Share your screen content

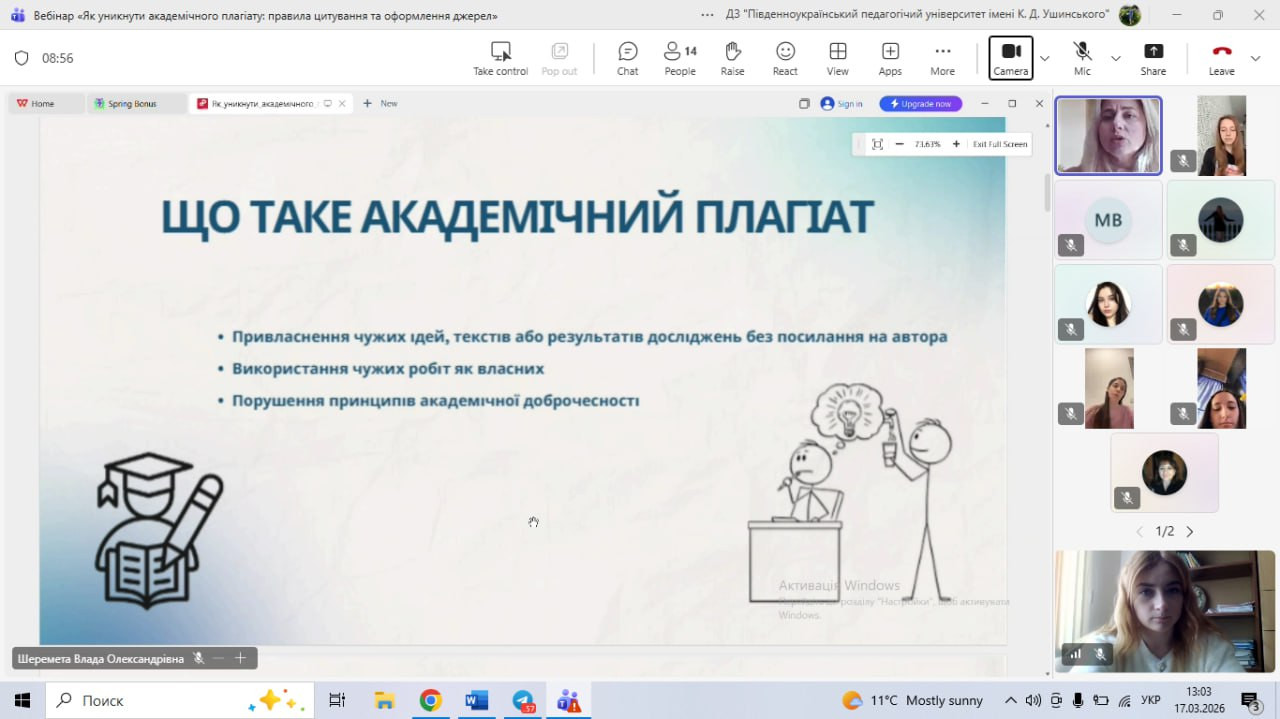click(1153, 58)
